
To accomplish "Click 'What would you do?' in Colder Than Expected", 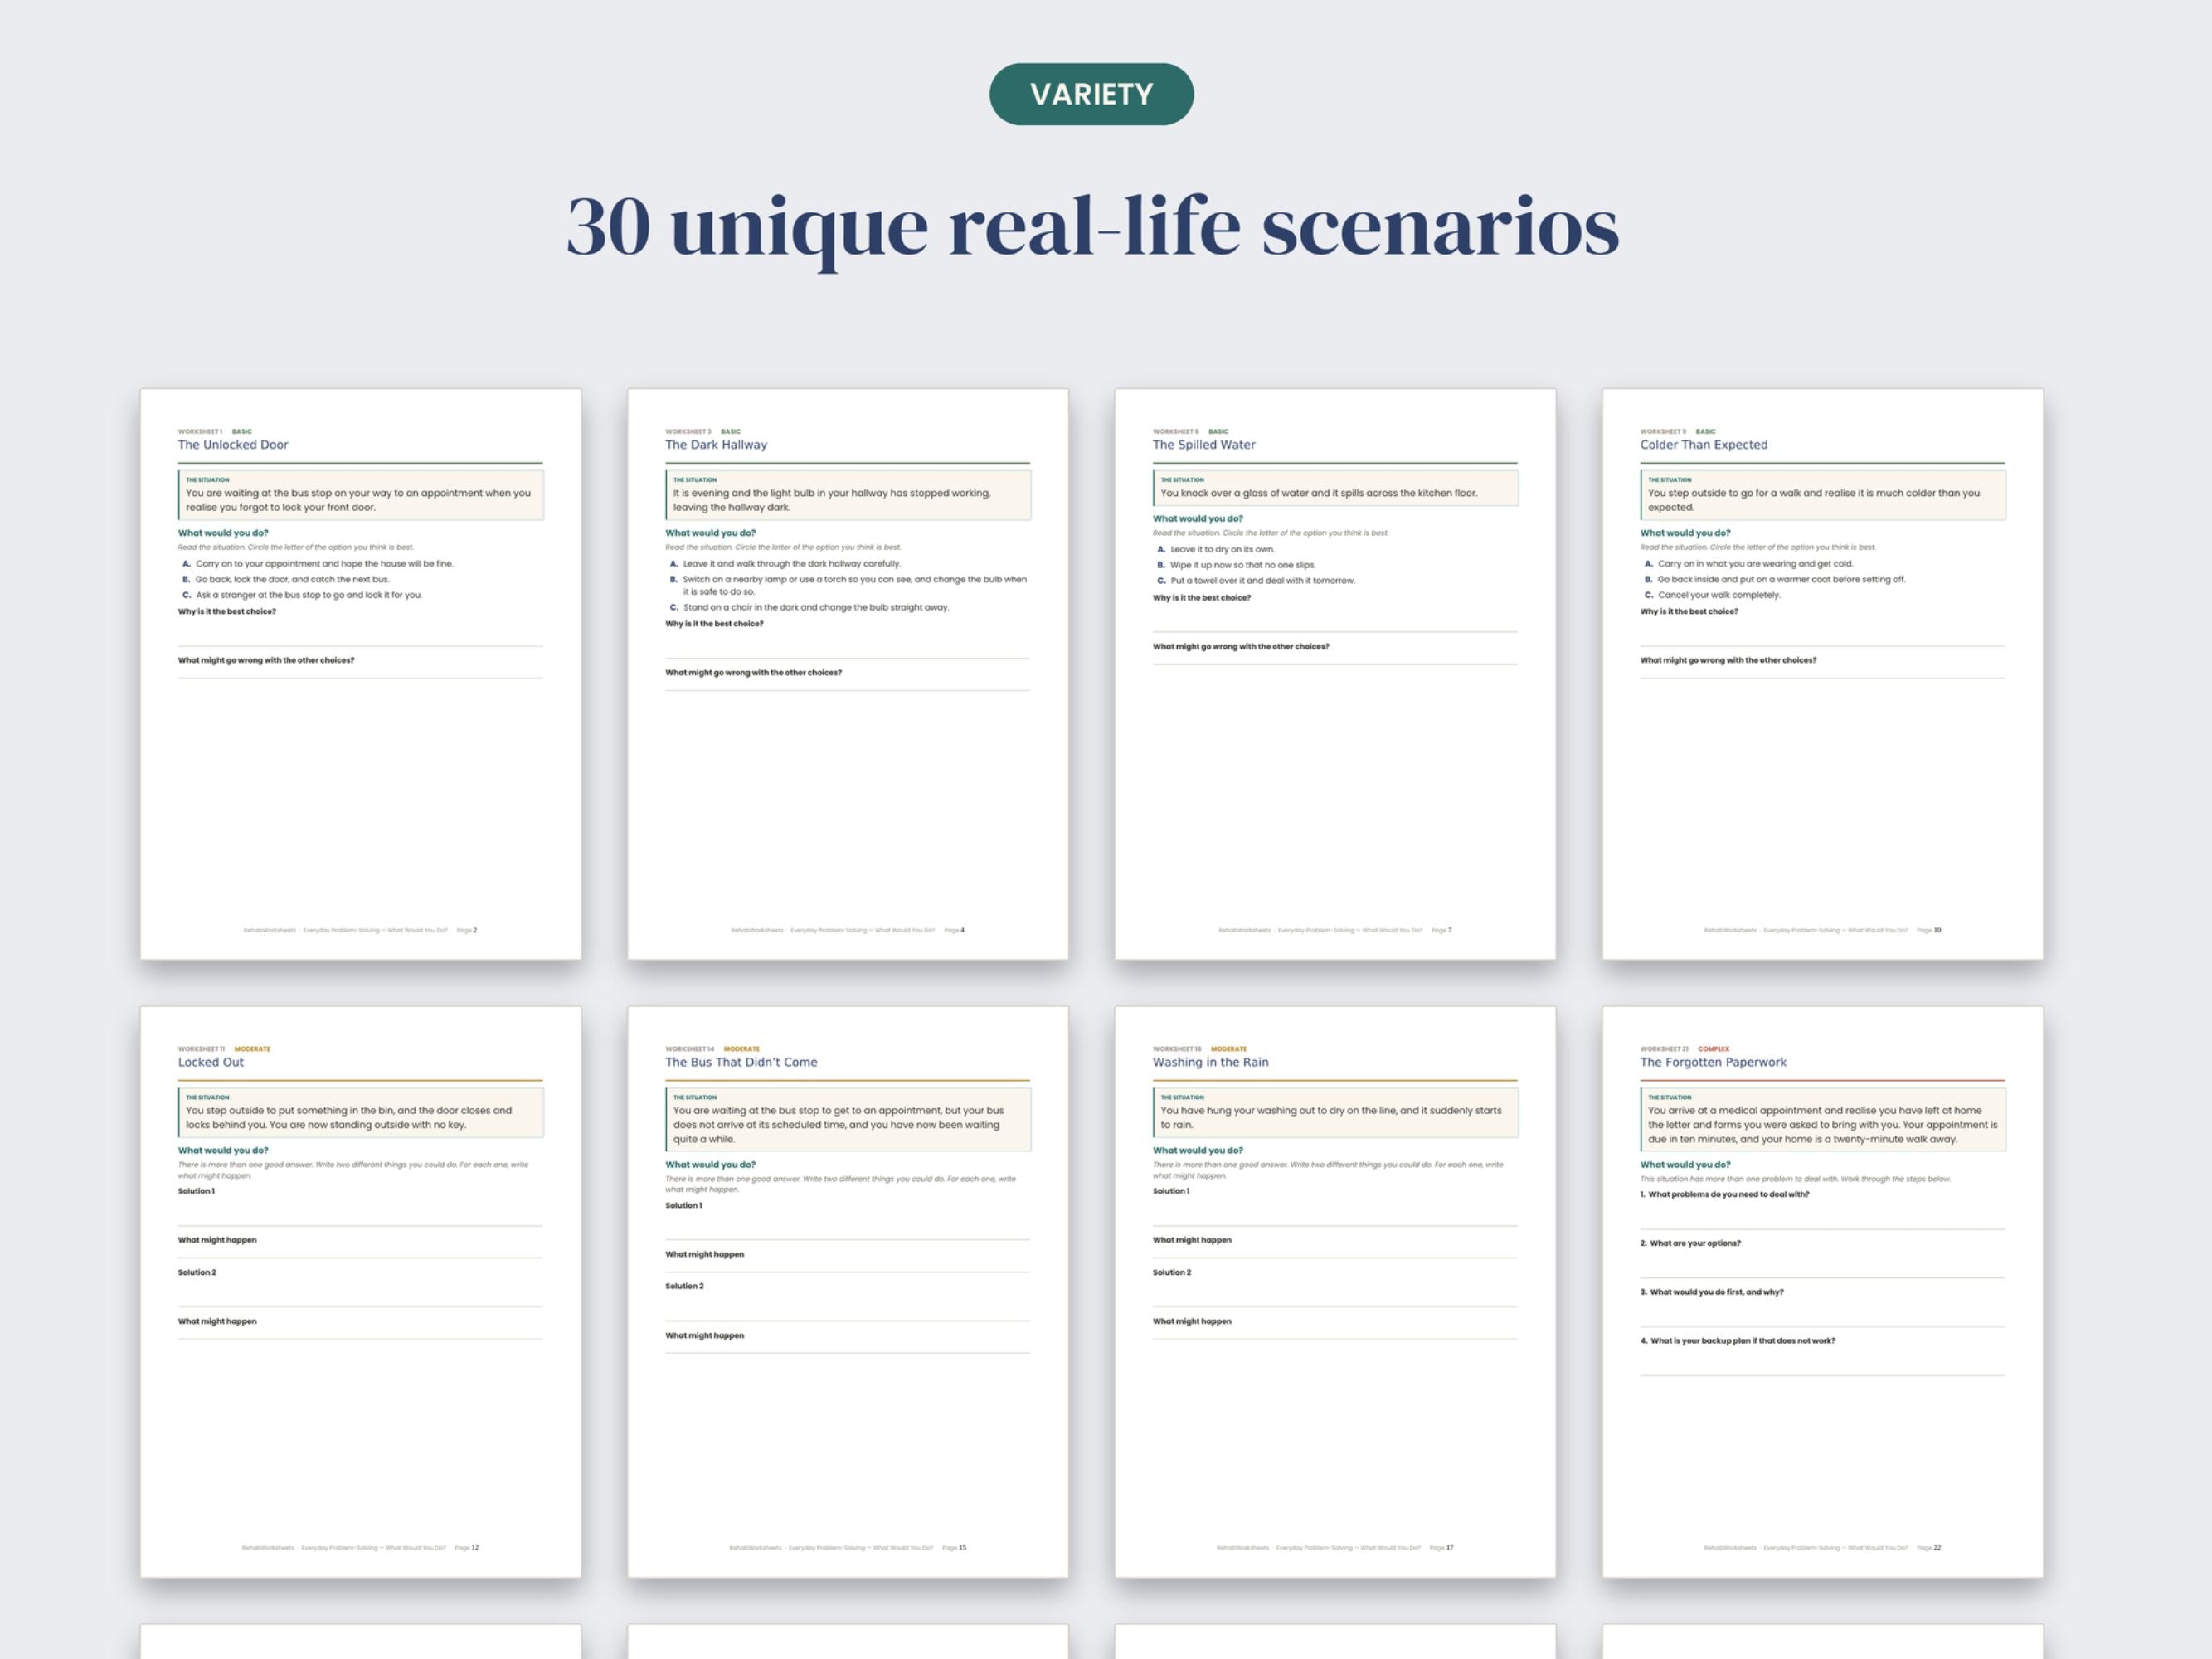I will coord(1684,533).
